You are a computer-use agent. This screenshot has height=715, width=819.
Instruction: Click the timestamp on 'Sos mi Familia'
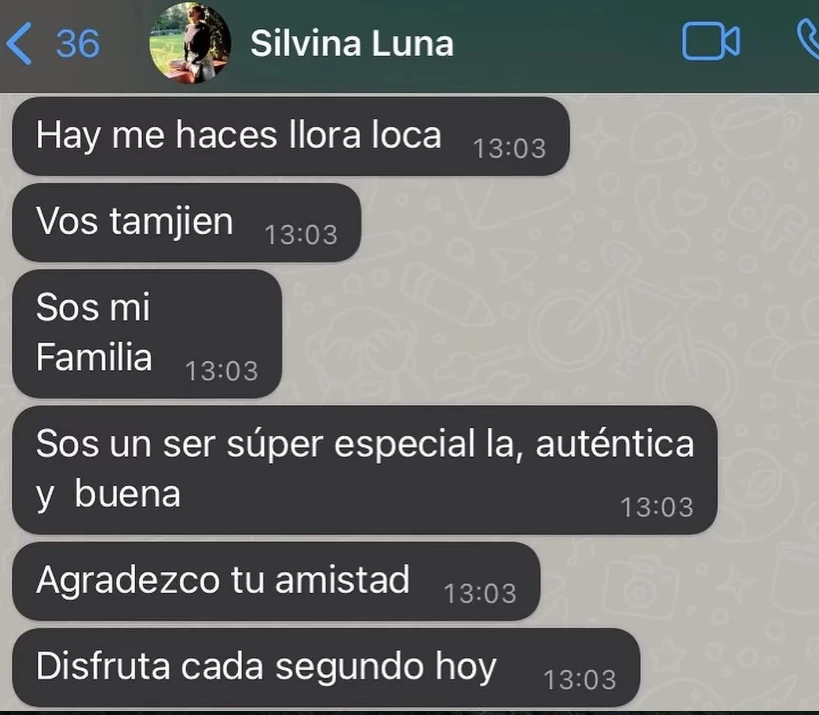221,371
